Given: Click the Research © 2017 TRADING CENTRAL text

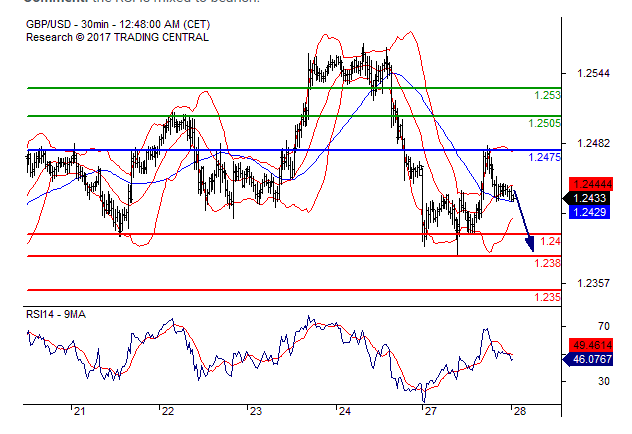Looking at the screenshot, I should pyautogui.click(x=117, y=37).
